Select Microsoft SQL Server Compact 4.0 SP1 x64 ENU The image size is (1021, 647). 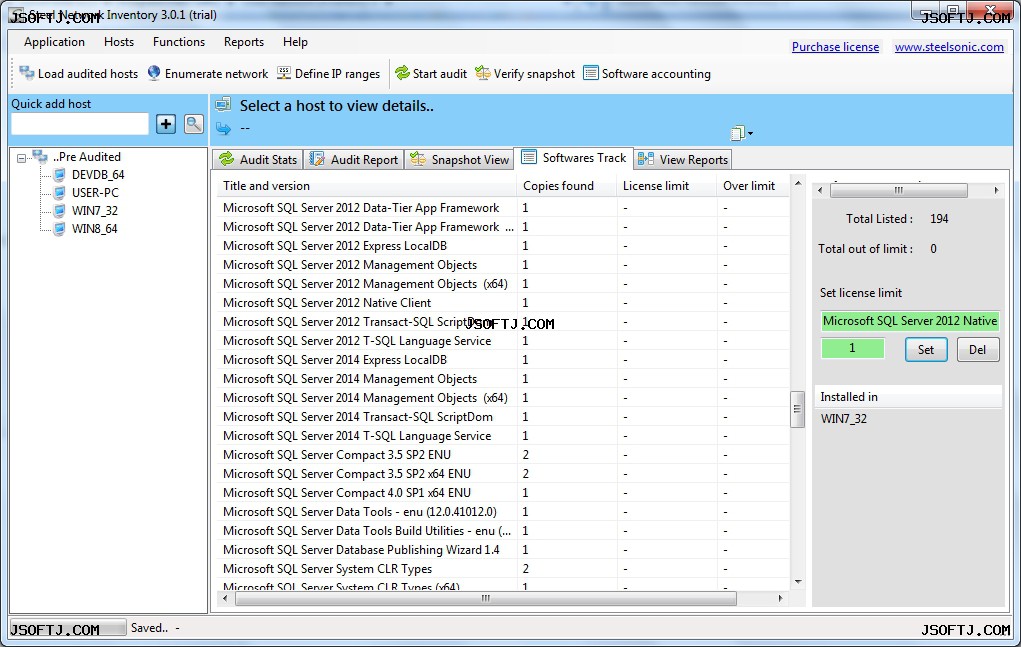(x=503, y=493)
